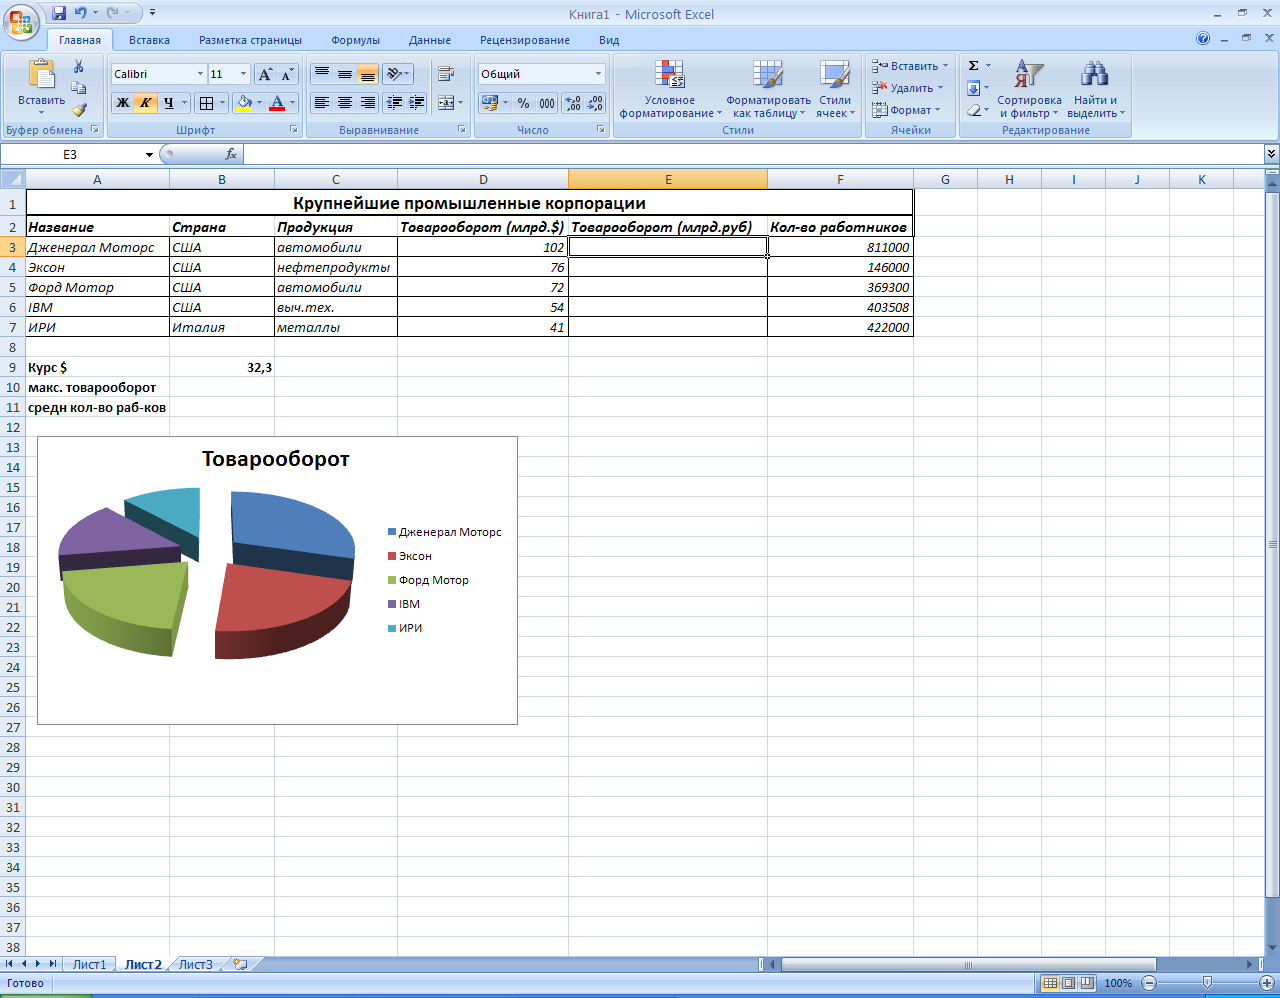Open Format as Table (Форматировать как таблицу)
This screenshot has height=998, width=1280.
(x=768, y=88)
